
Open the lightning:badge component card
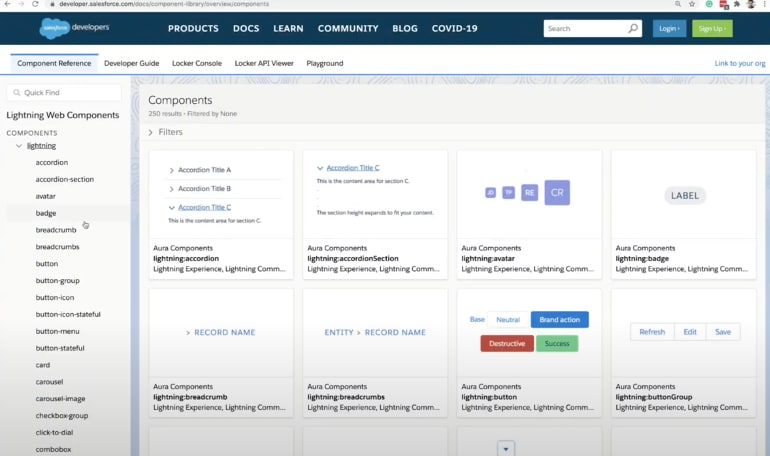click(684, 215)
